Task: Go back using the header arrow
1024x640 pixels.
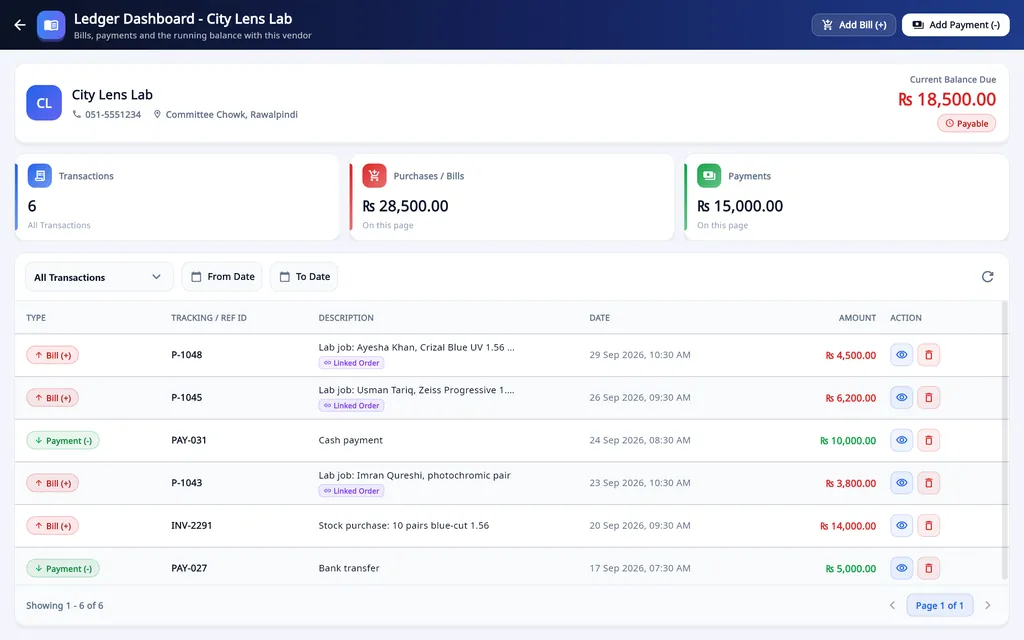Action: click(x=20, y=25)
